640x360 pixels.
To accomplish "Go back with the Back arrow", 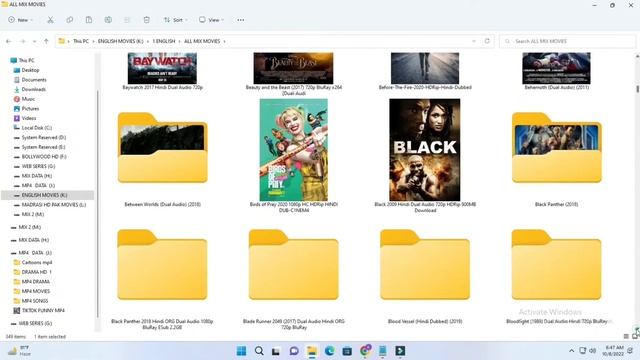I will (9, 41).
